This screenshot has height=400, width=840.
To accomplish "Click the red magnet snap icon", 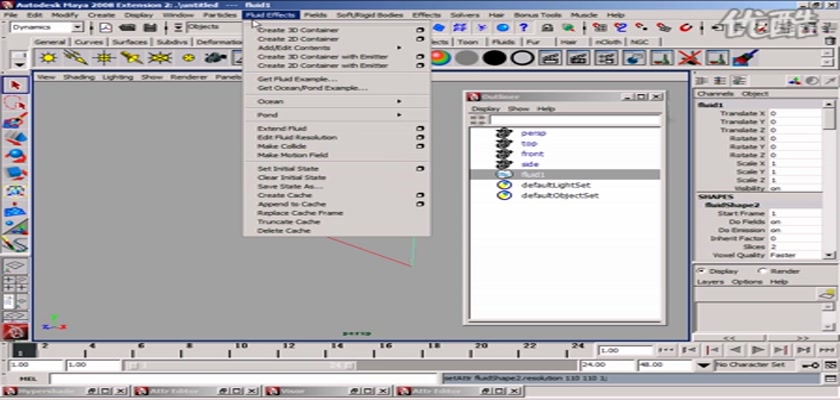I will pyautogui.click(x=687, y=27).
